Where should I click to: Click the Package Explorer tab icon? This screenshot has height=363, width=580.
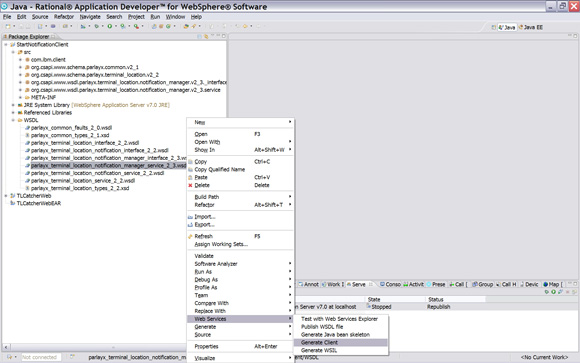coord(5,37)
